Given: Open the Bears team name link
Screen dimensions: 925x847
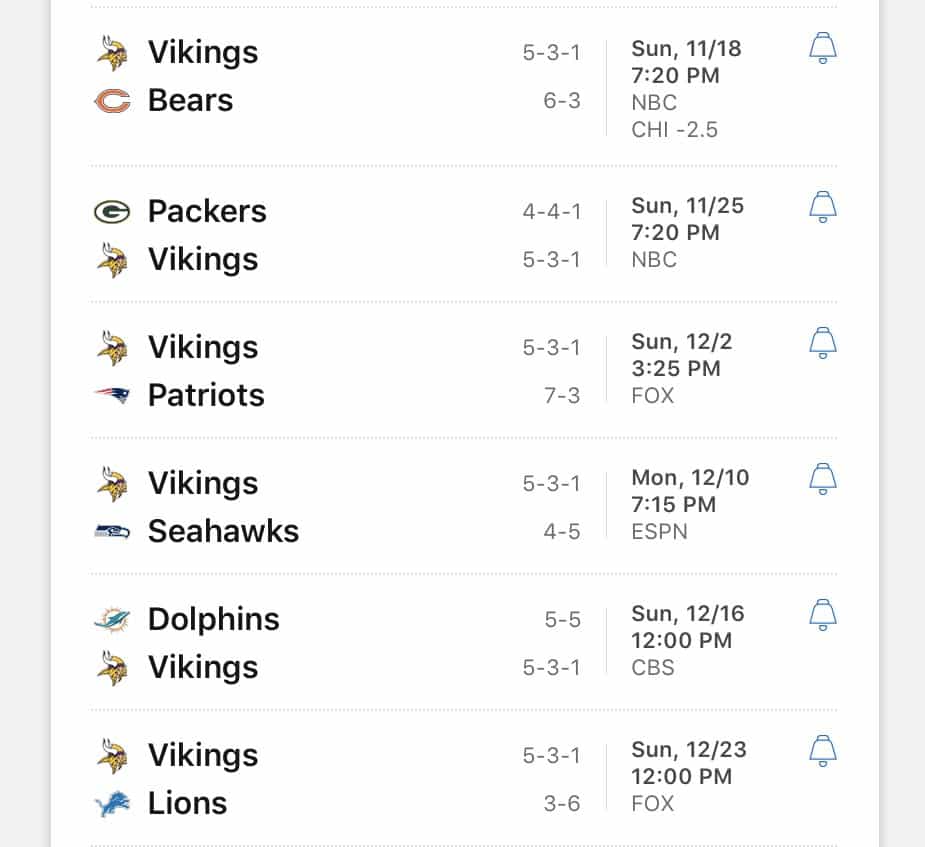Looking at the screenshot, I should click(x=191, y=100).
